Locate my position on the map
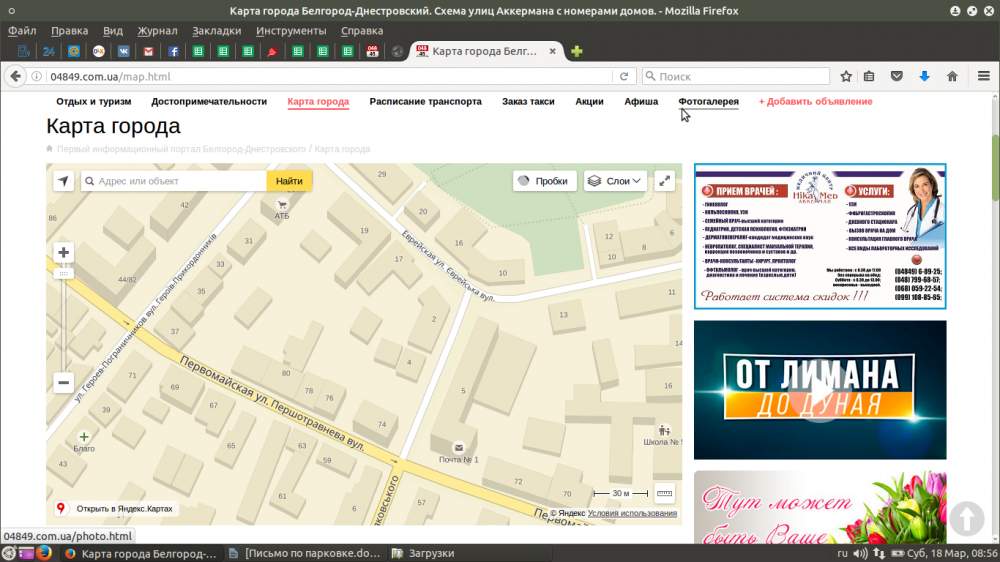 click(x=63, y=181)
